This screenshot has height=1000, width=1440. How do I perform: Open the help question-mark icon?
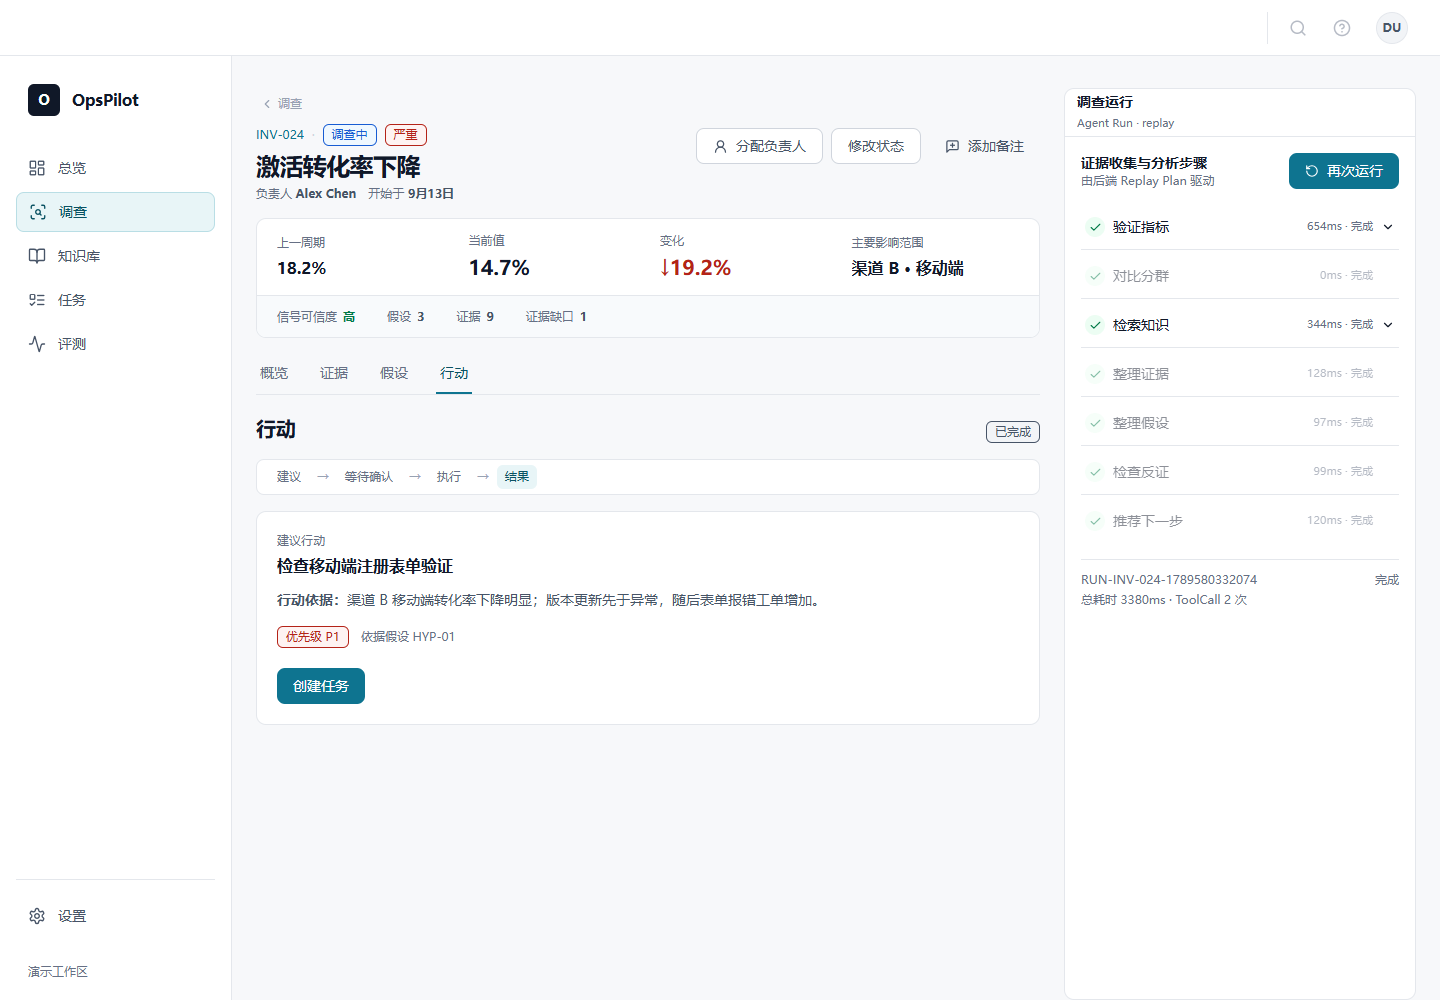tap(1342, 28)
